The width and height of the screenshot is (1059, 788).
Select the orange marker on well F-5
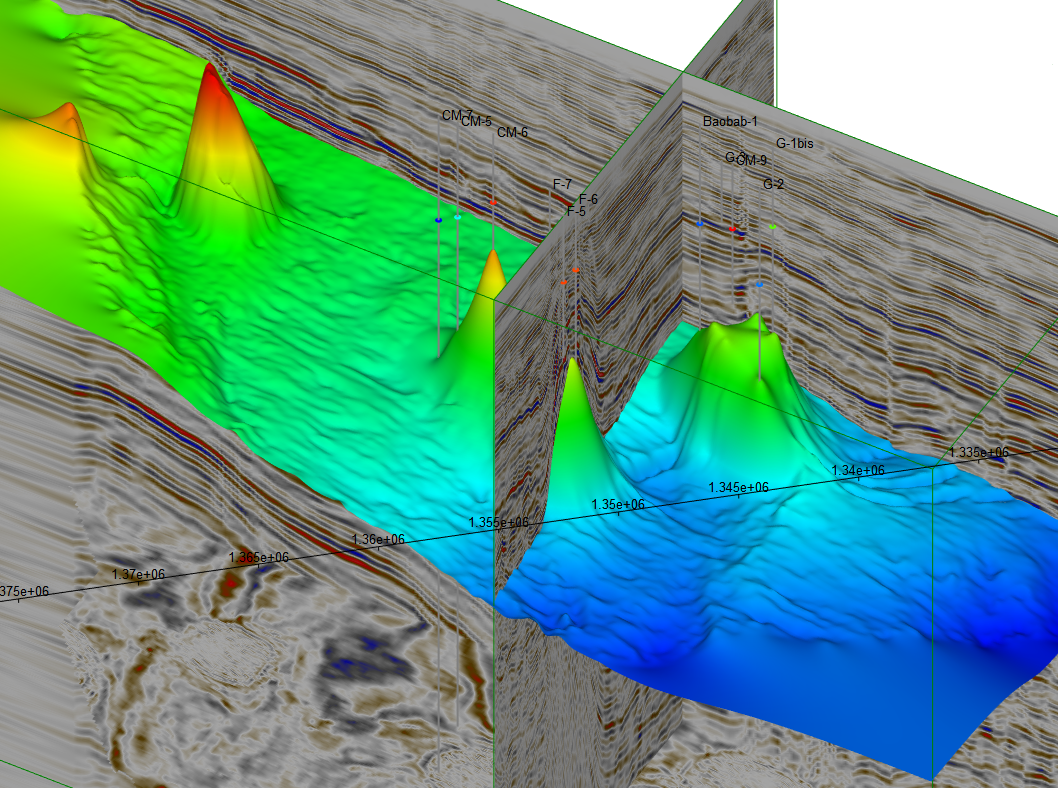tap(564, 283)
